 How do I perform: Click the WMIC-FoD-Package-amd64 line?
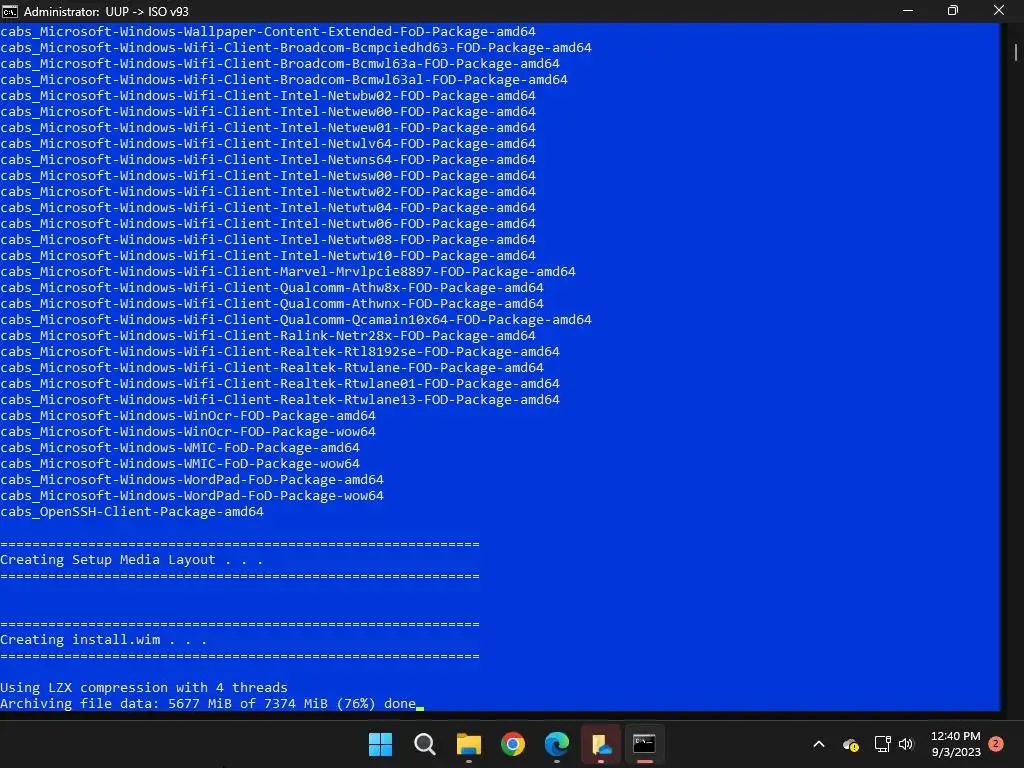(180, 447)
